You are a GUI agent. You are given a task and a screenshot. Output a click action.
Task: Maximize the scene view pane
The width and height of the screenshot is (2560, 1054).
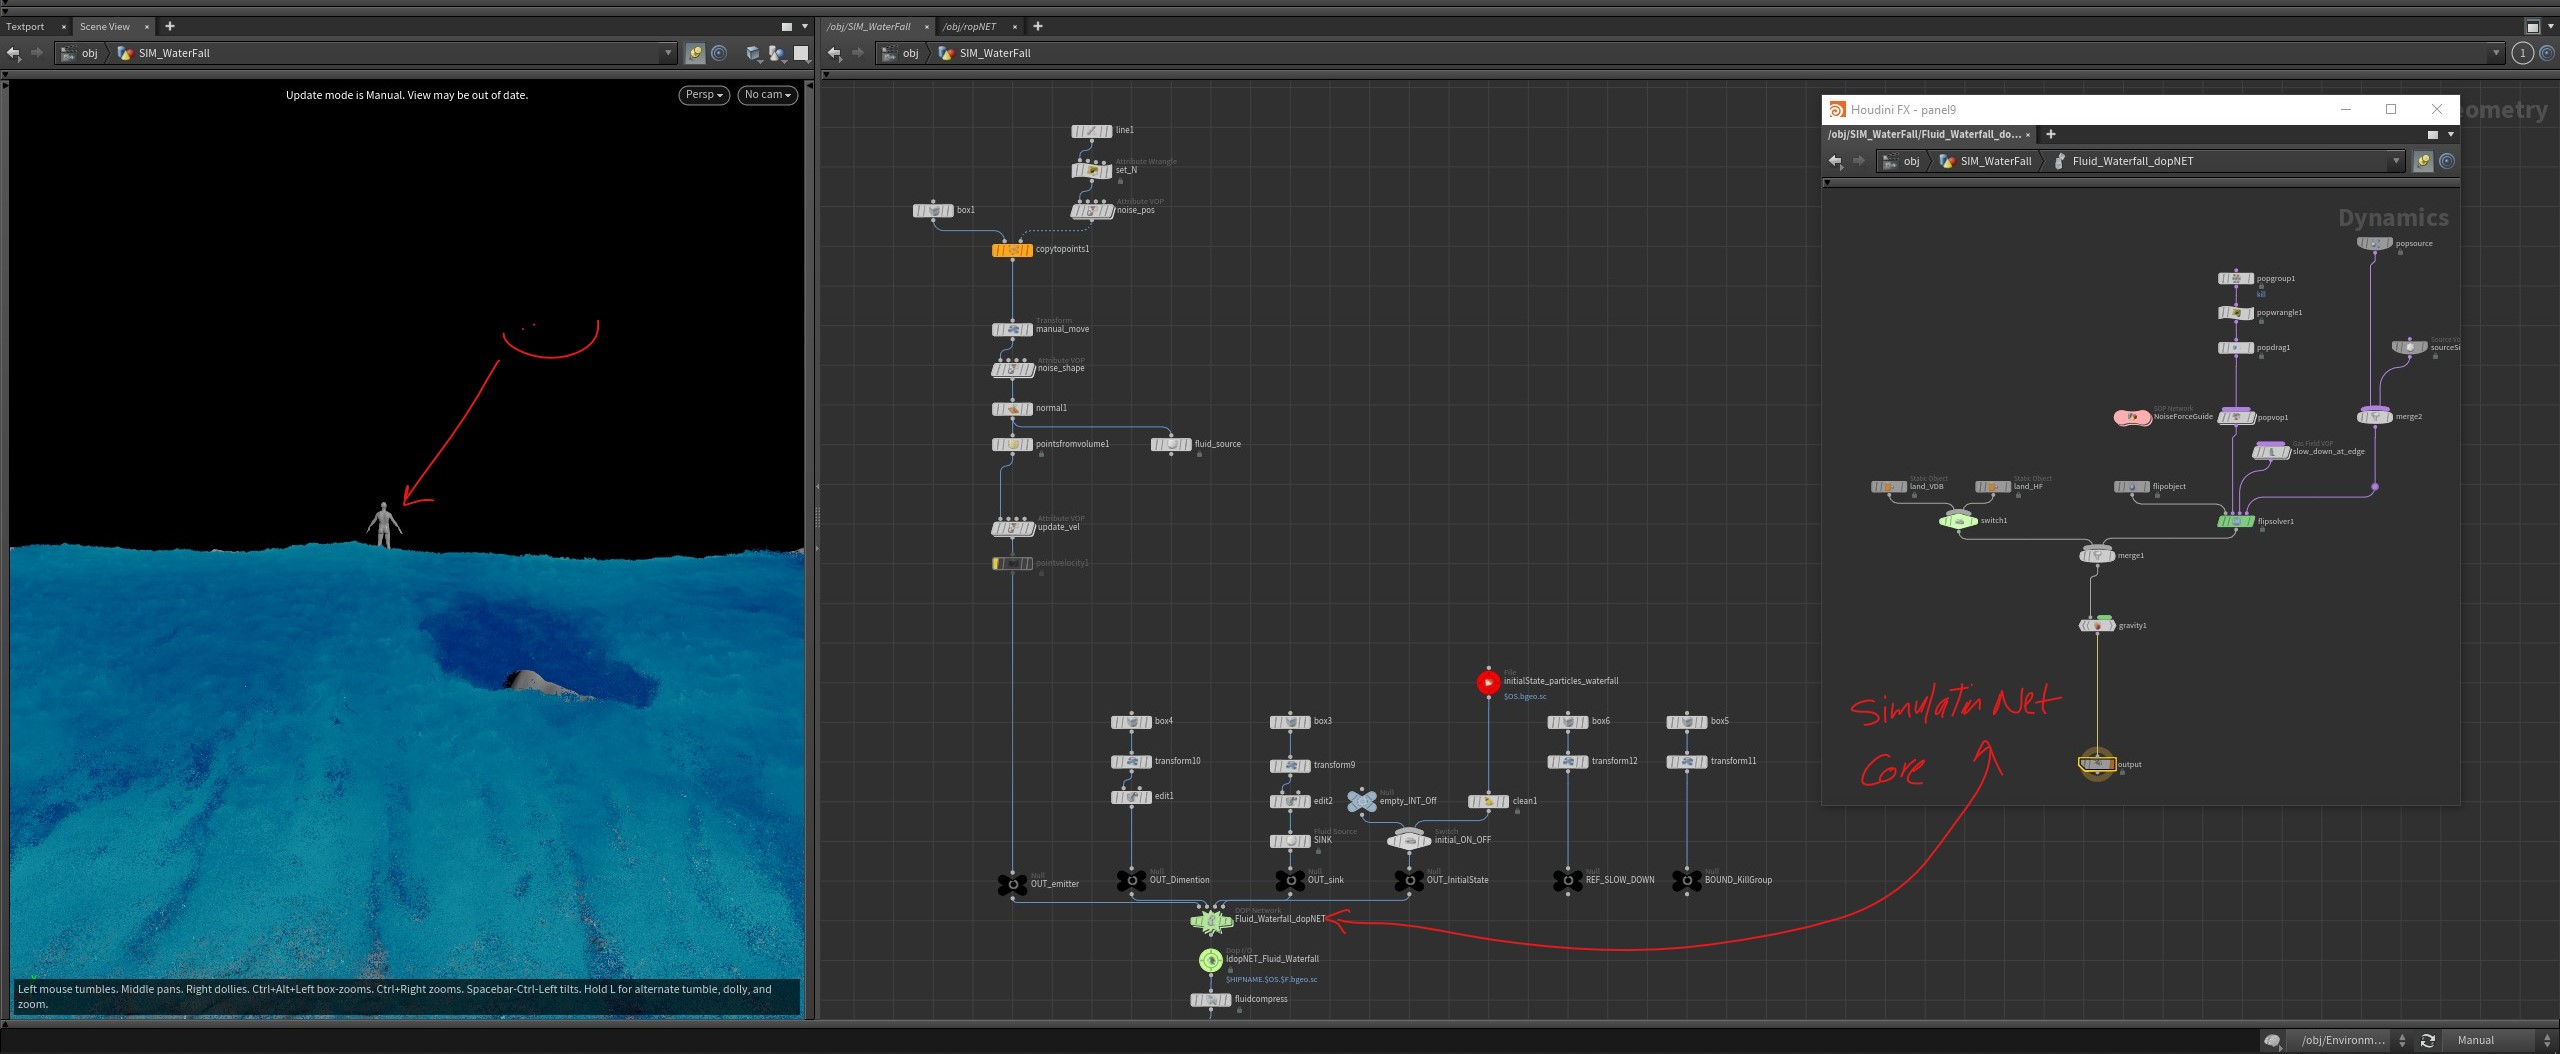click(x=786, y=27)
